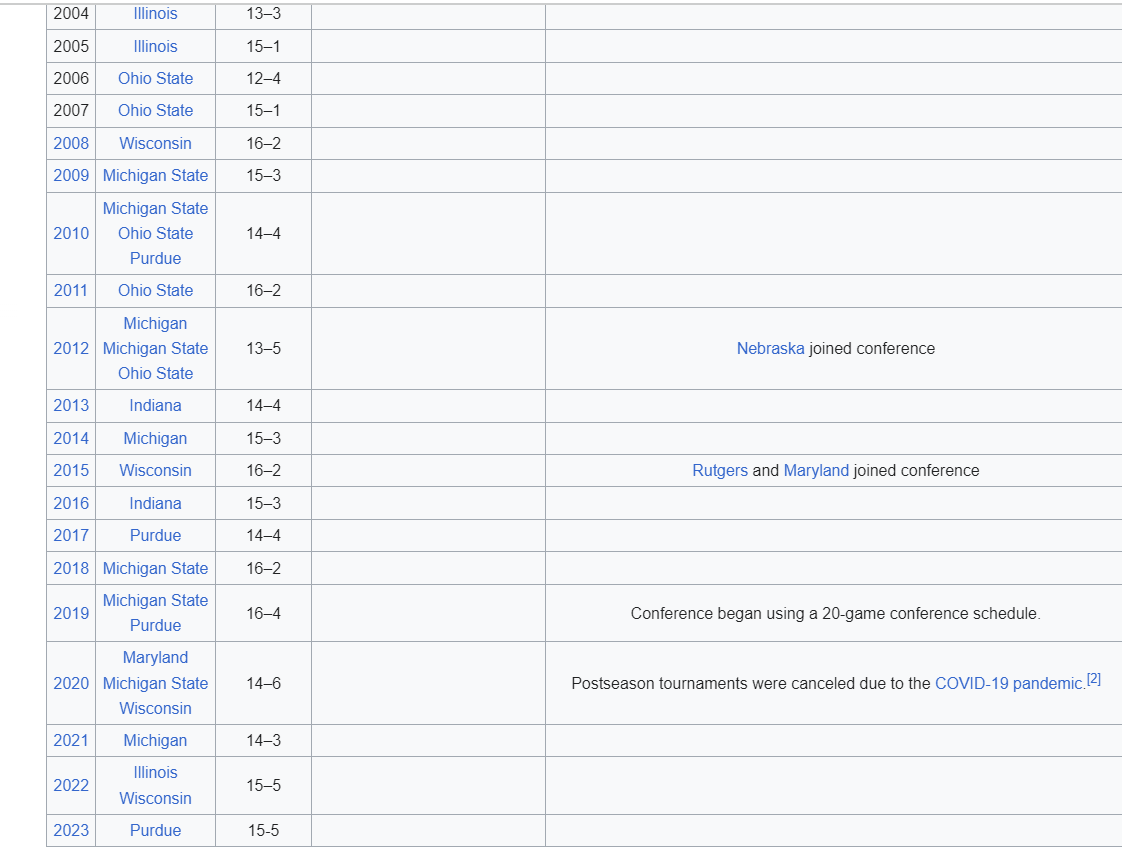Open the Nebraska link in the notes column

pyautogui.click(x=770, y=349)
